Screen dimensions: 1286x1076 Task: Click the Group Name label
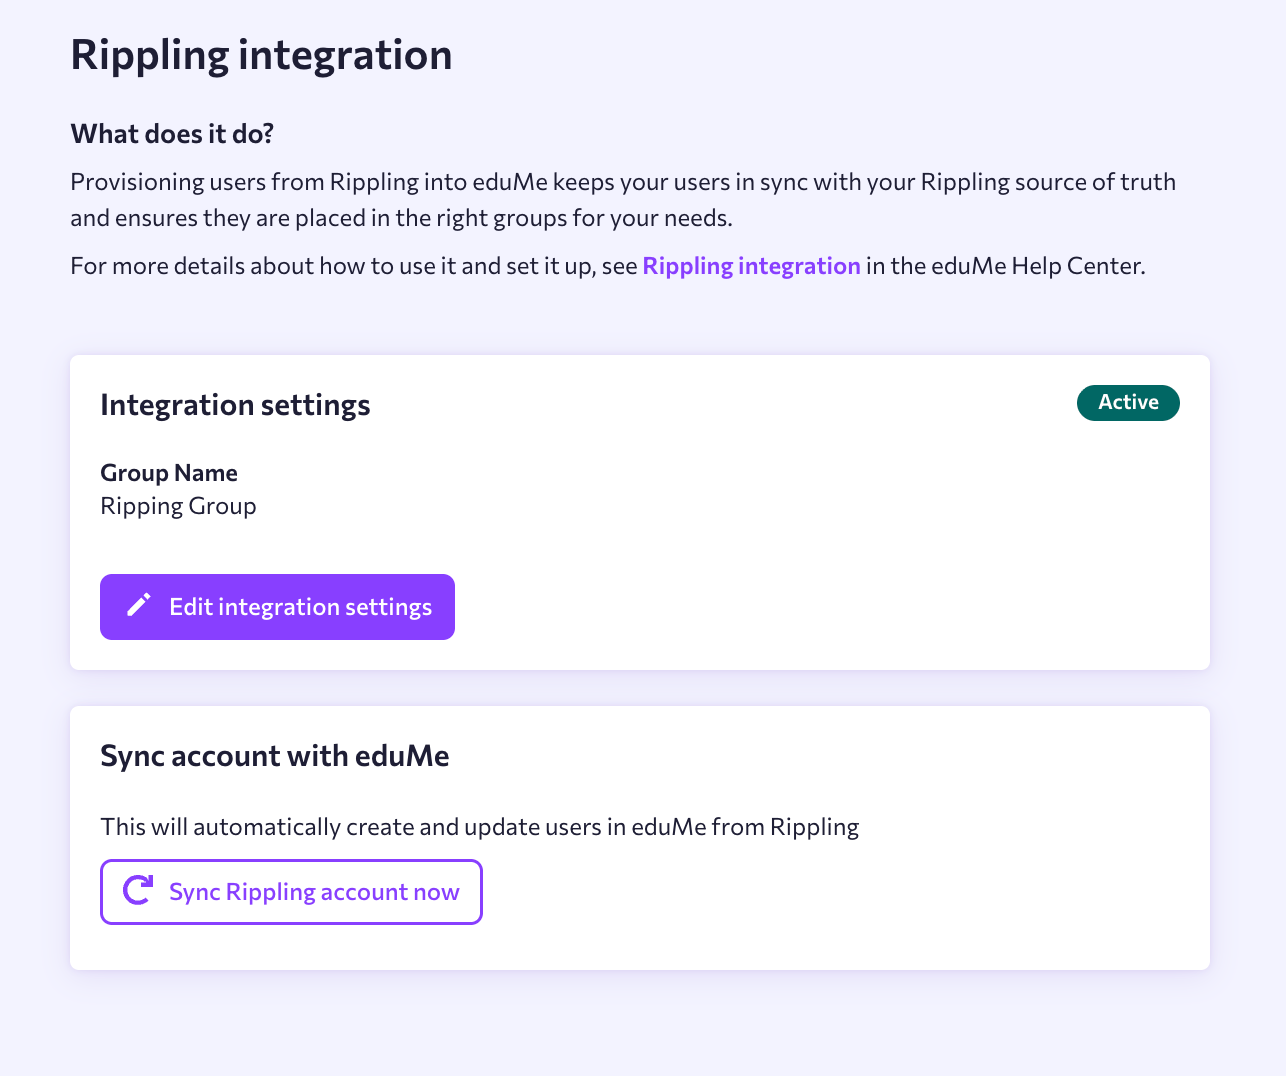[x=168, y=471]
